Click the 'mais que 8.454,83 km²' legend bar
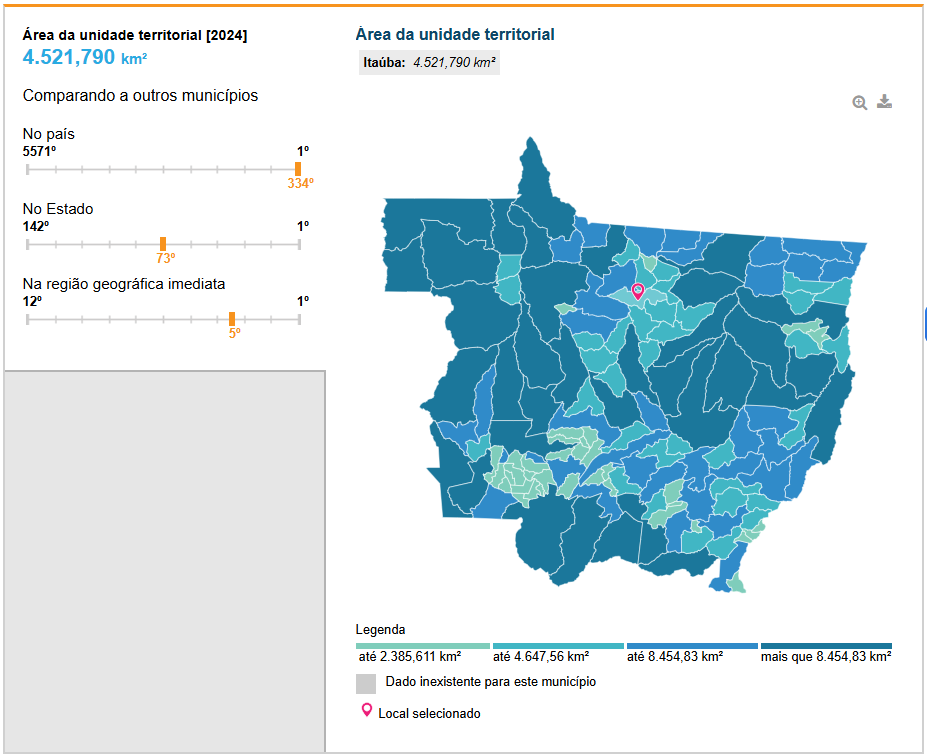This screenshot has width=927, height=756. [x=826, y=646]
